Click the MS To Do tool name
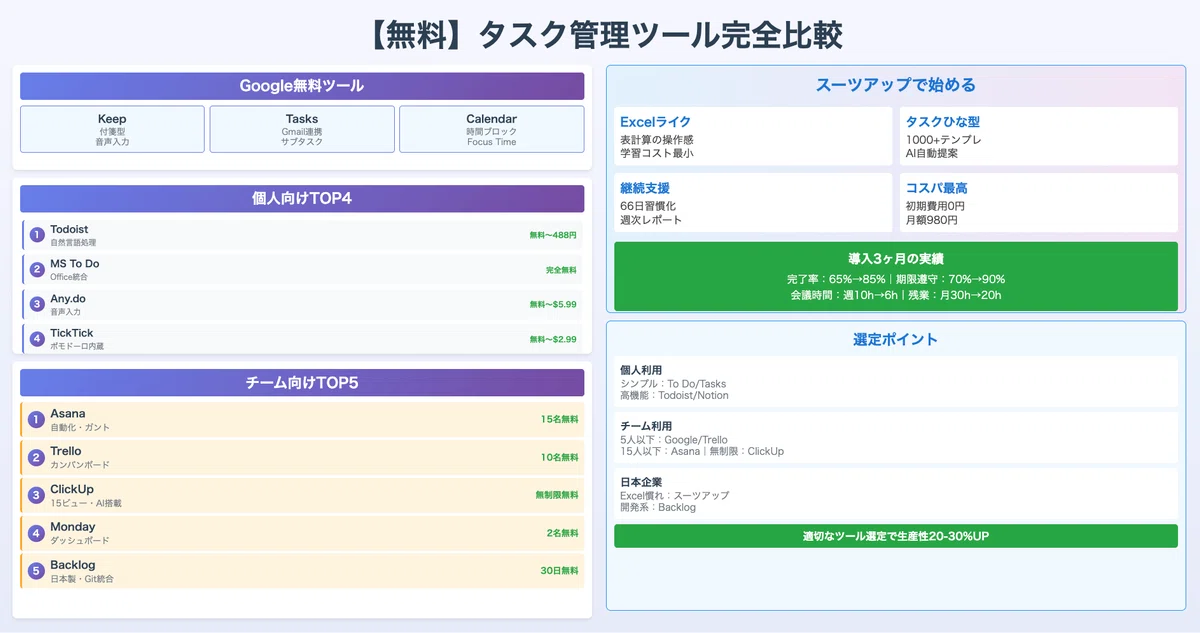 tap(75, 264)
